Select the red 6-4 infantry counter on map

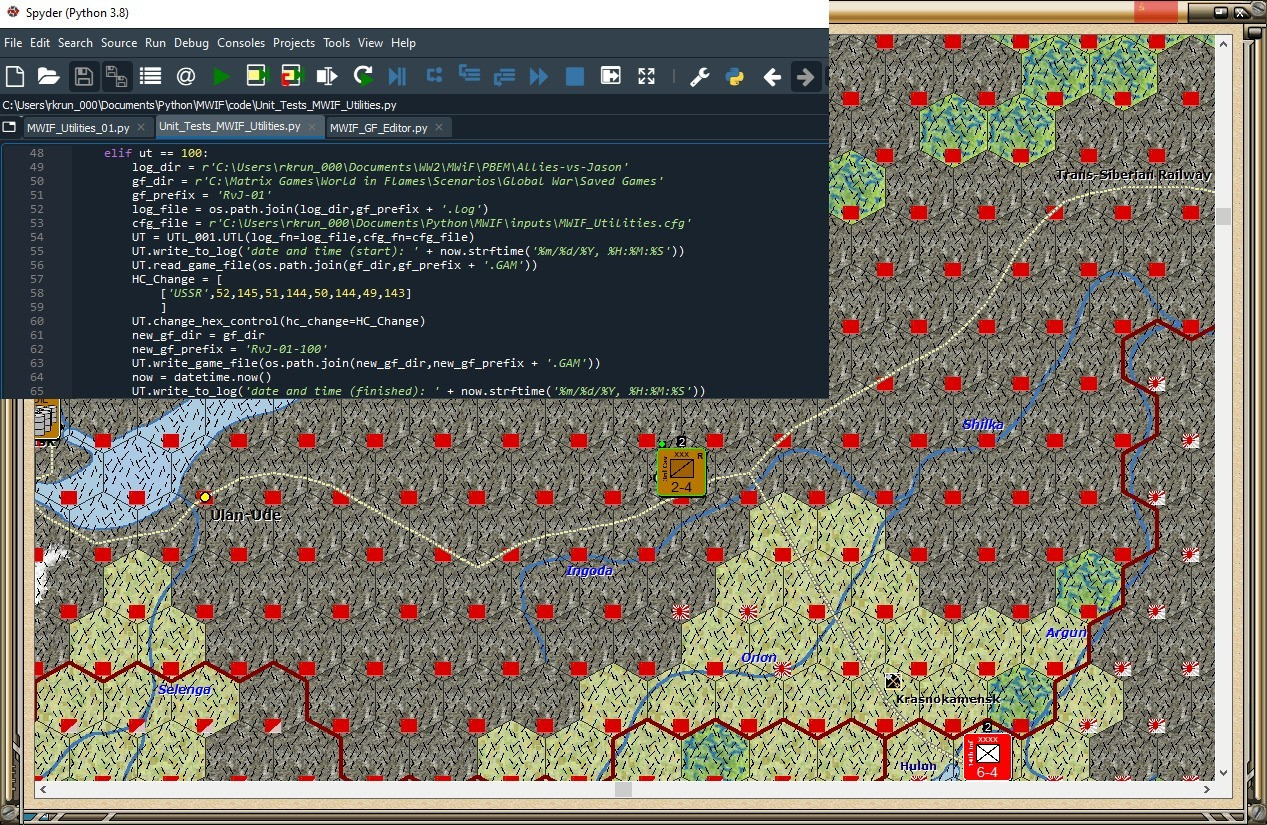coord(987,757)
